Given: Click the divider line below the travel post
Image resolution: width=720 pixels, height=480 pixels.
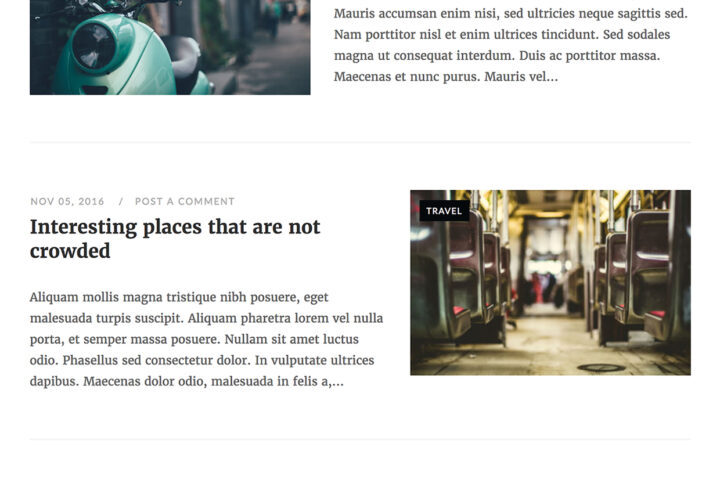Looking at the screenshot, I should pos(360,440).
